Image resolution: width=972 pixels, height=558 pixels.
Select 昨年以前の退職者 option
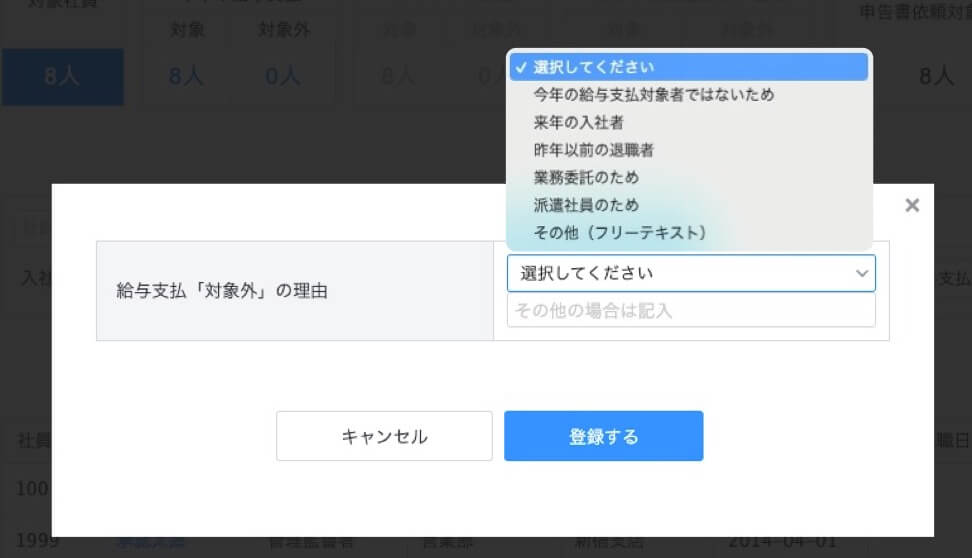point(594,150)
